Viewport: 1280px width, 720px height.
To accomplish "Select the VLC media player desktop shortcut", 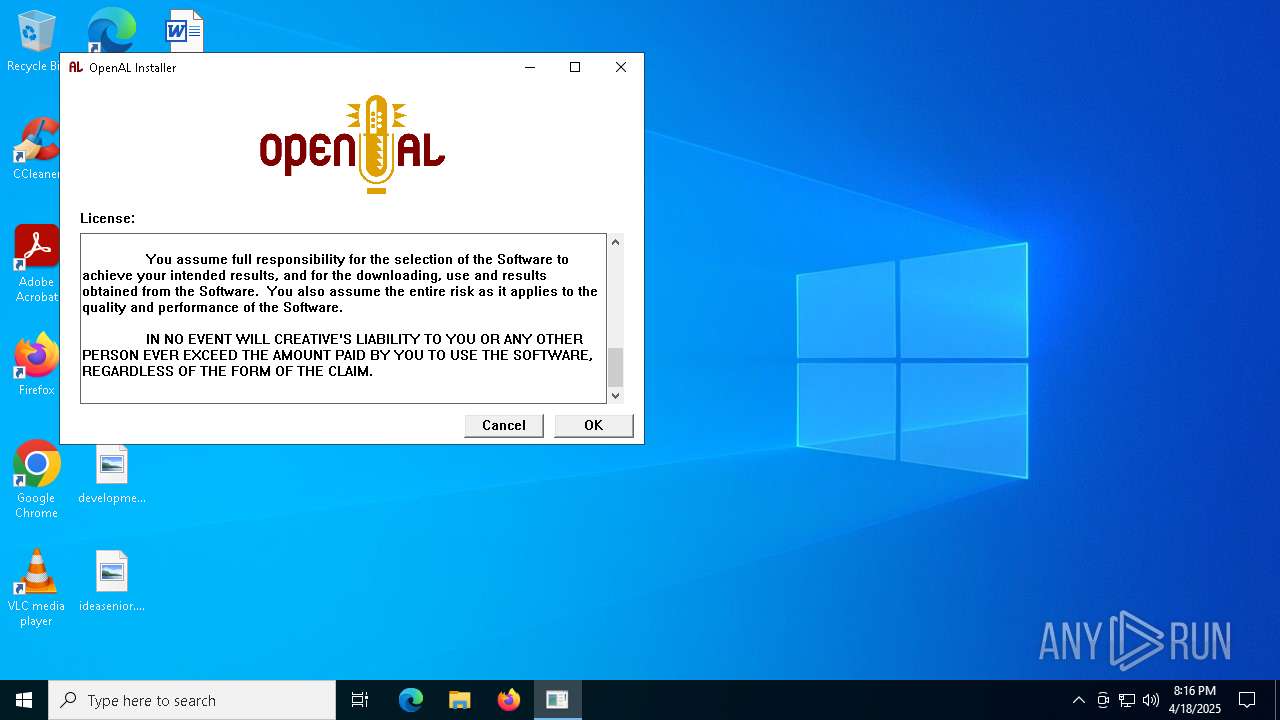I will click(36, 588).
